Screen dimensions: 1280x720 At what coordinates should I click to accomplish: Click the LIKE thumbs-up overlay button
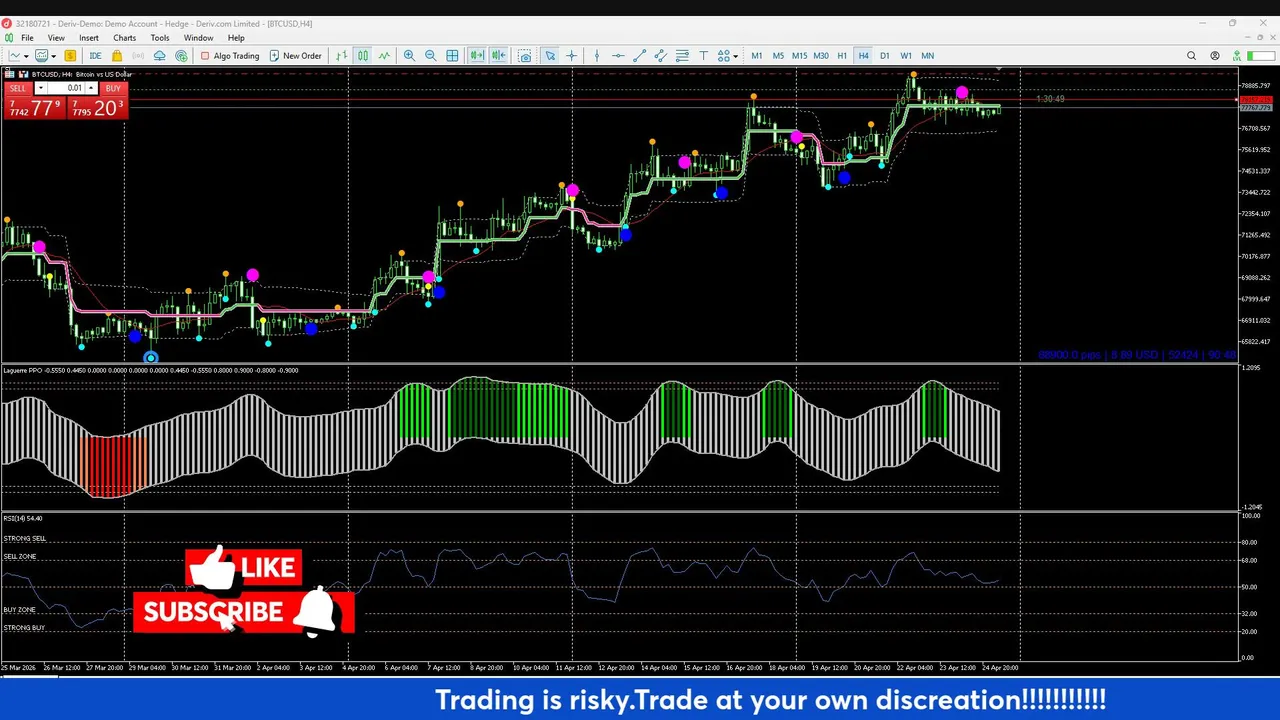243,568
